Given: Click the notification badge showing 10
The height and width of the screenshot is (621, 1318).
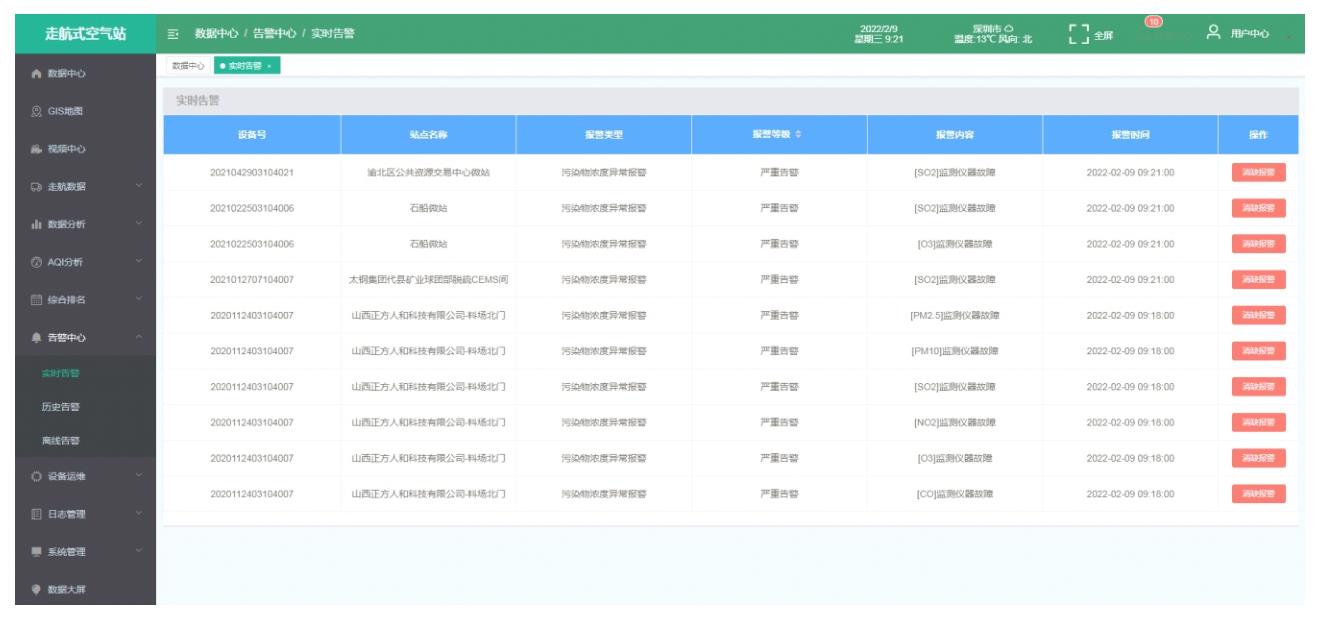Looking at the screenshot, I should pyautogui.click(x=1151, y=22).
